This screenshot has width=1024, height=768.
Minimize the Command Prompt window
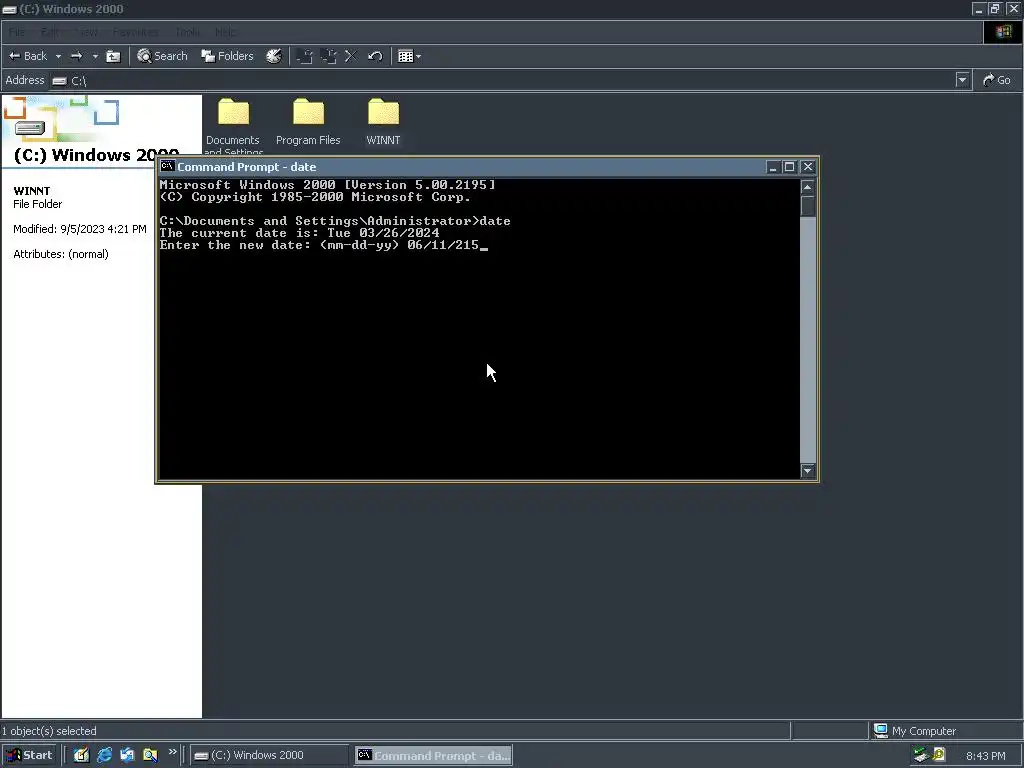[773, 167]
